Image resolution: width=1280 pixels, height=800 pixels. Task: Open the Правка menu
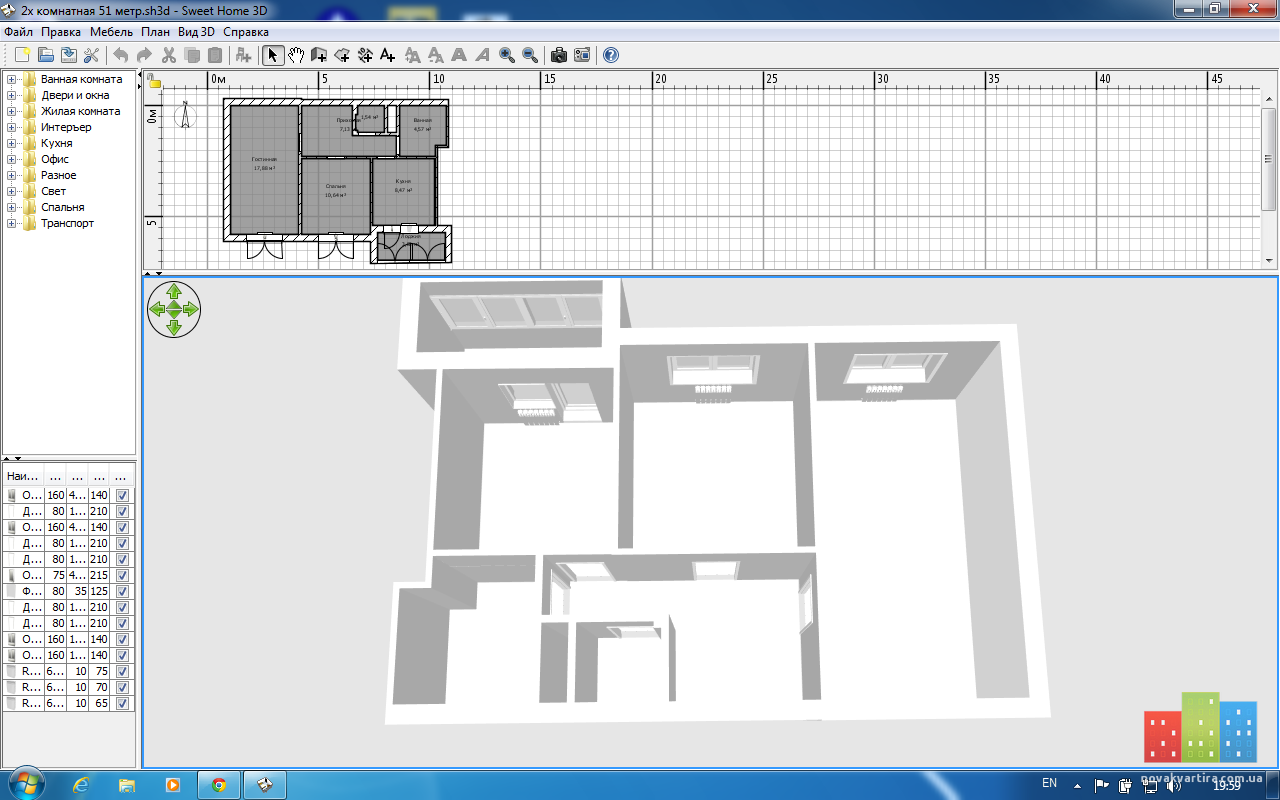(x=61, y=32)
